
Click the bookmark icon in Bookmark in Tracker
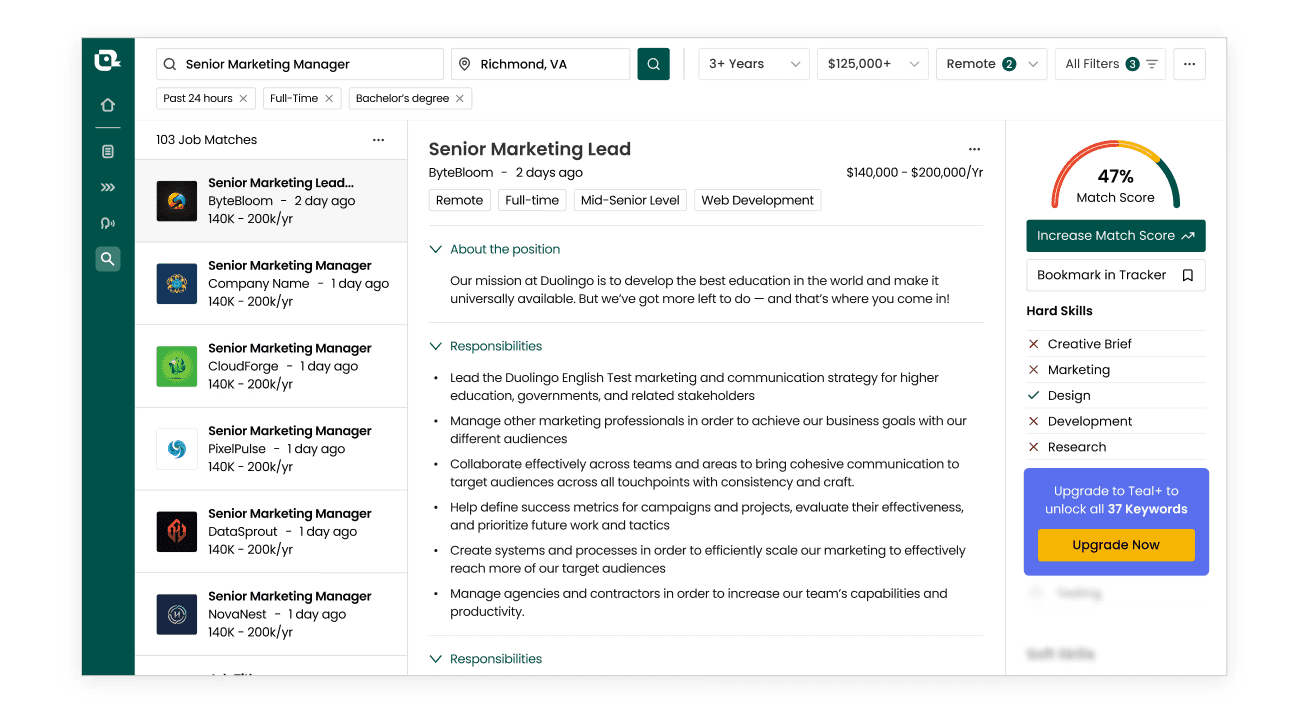click(x=1188, y=275)
